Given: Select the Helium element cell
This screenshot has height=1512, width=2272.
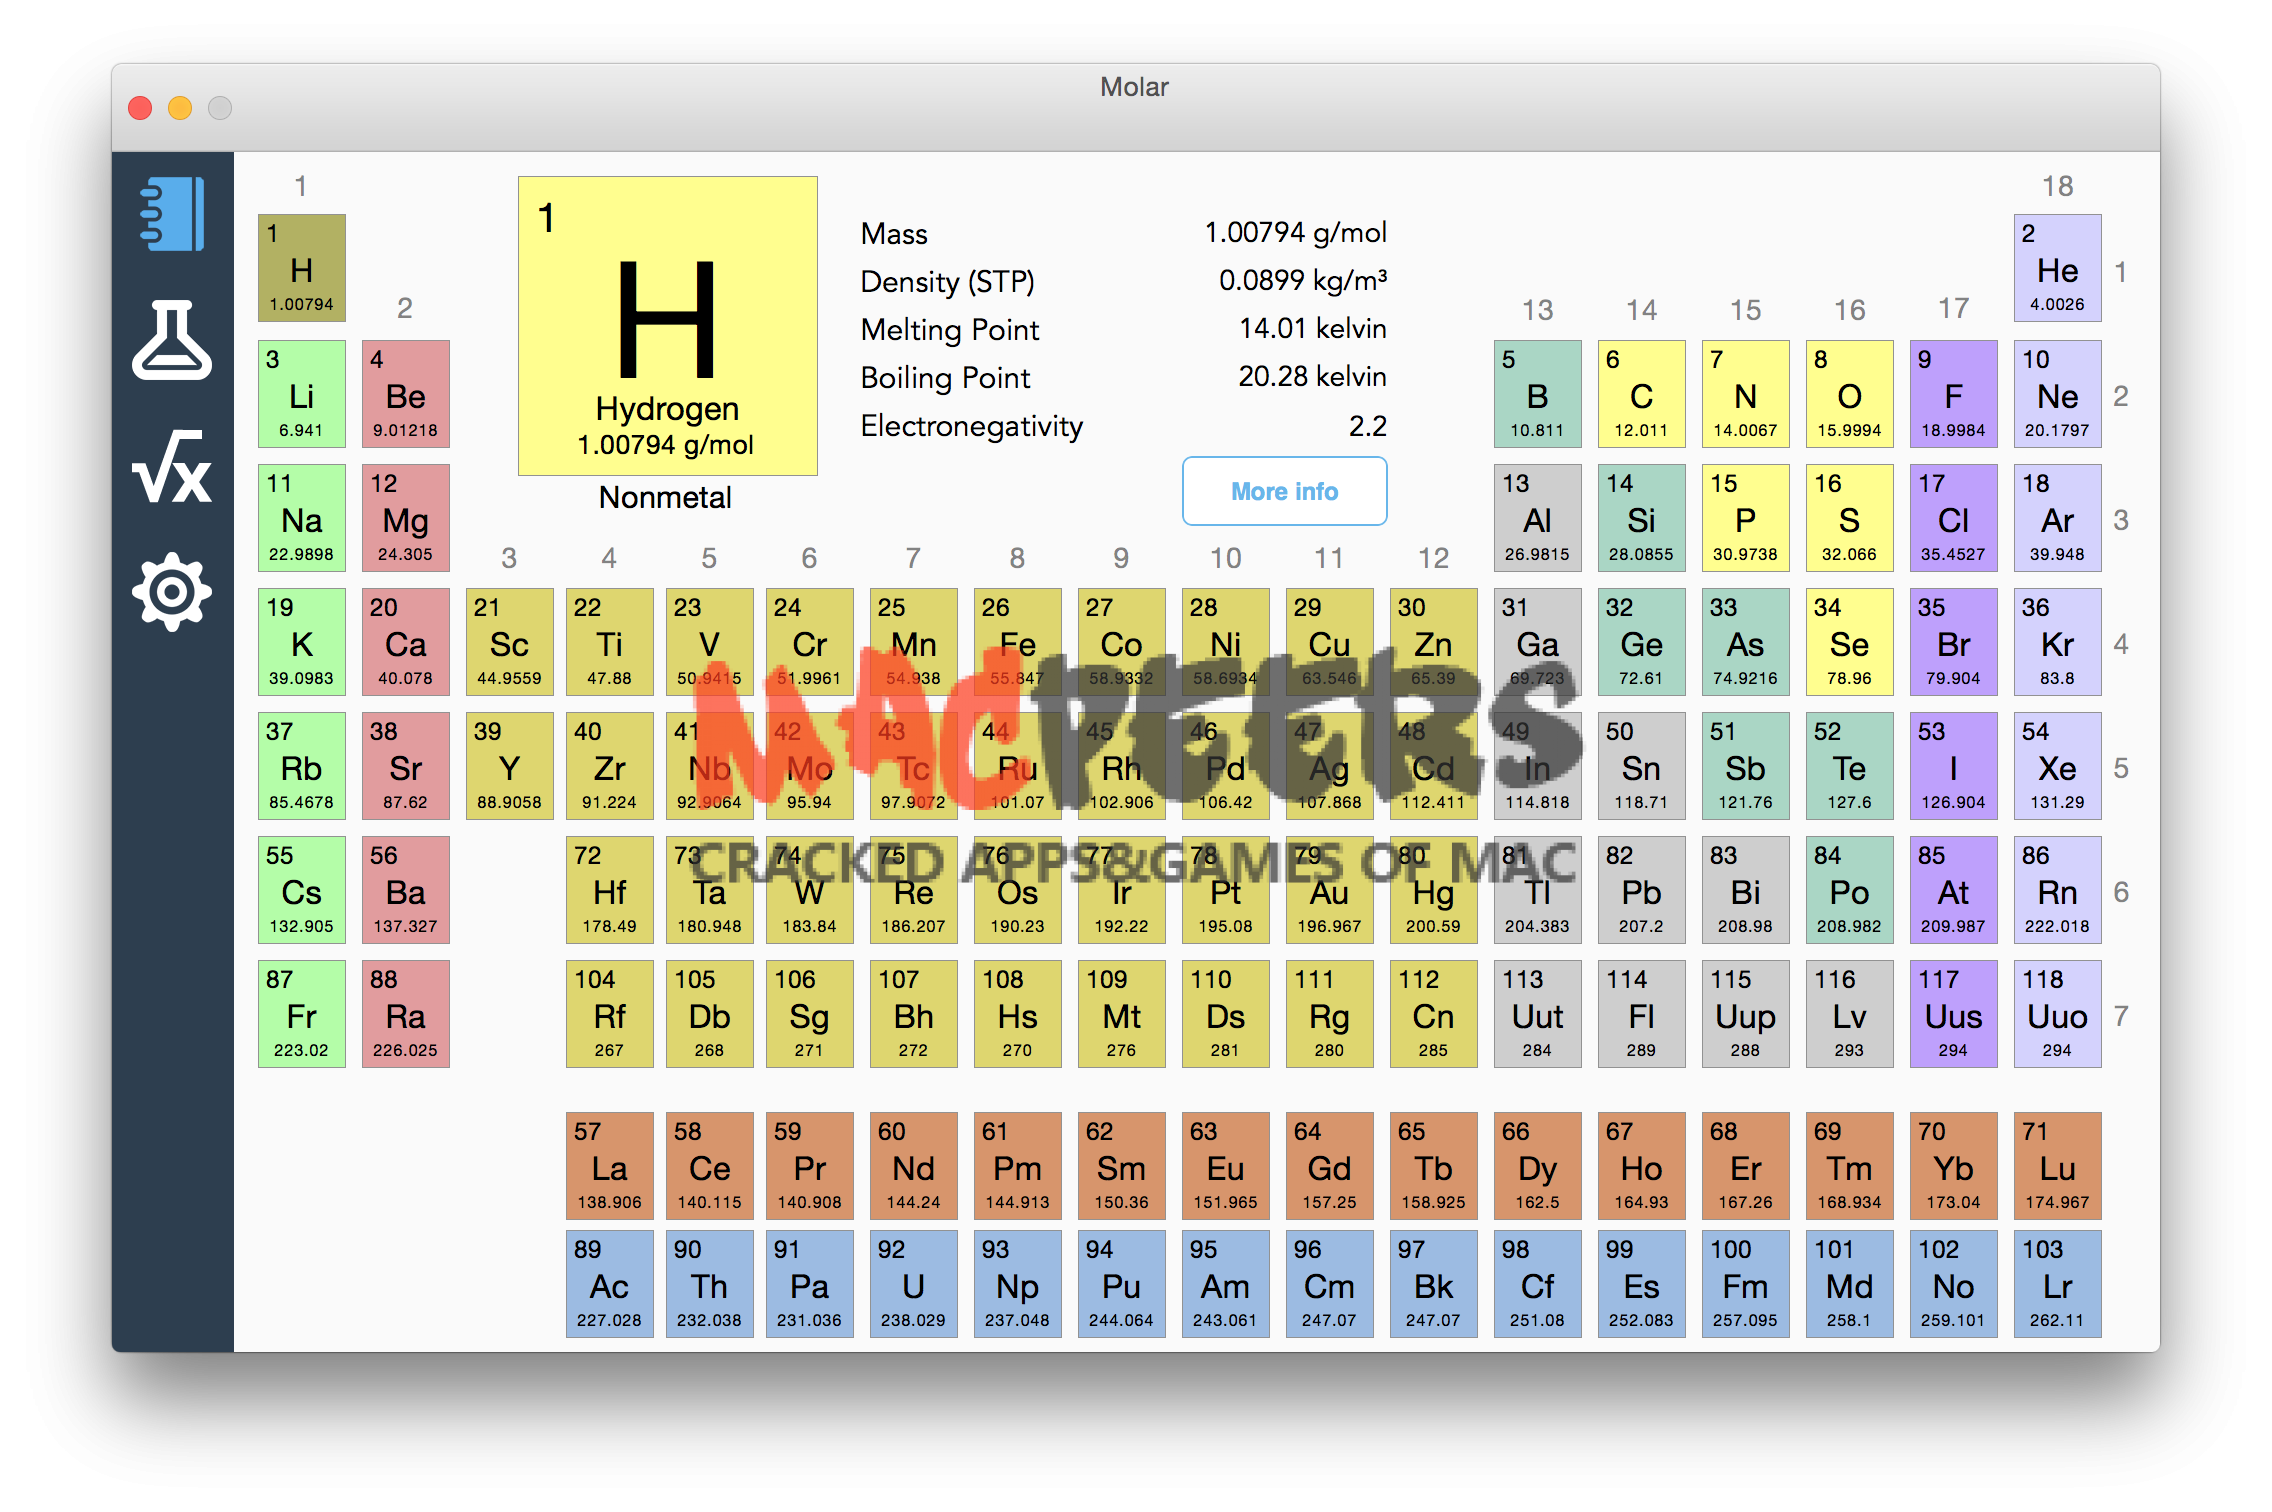Looking at the screenshot, I should point(2057,268).
